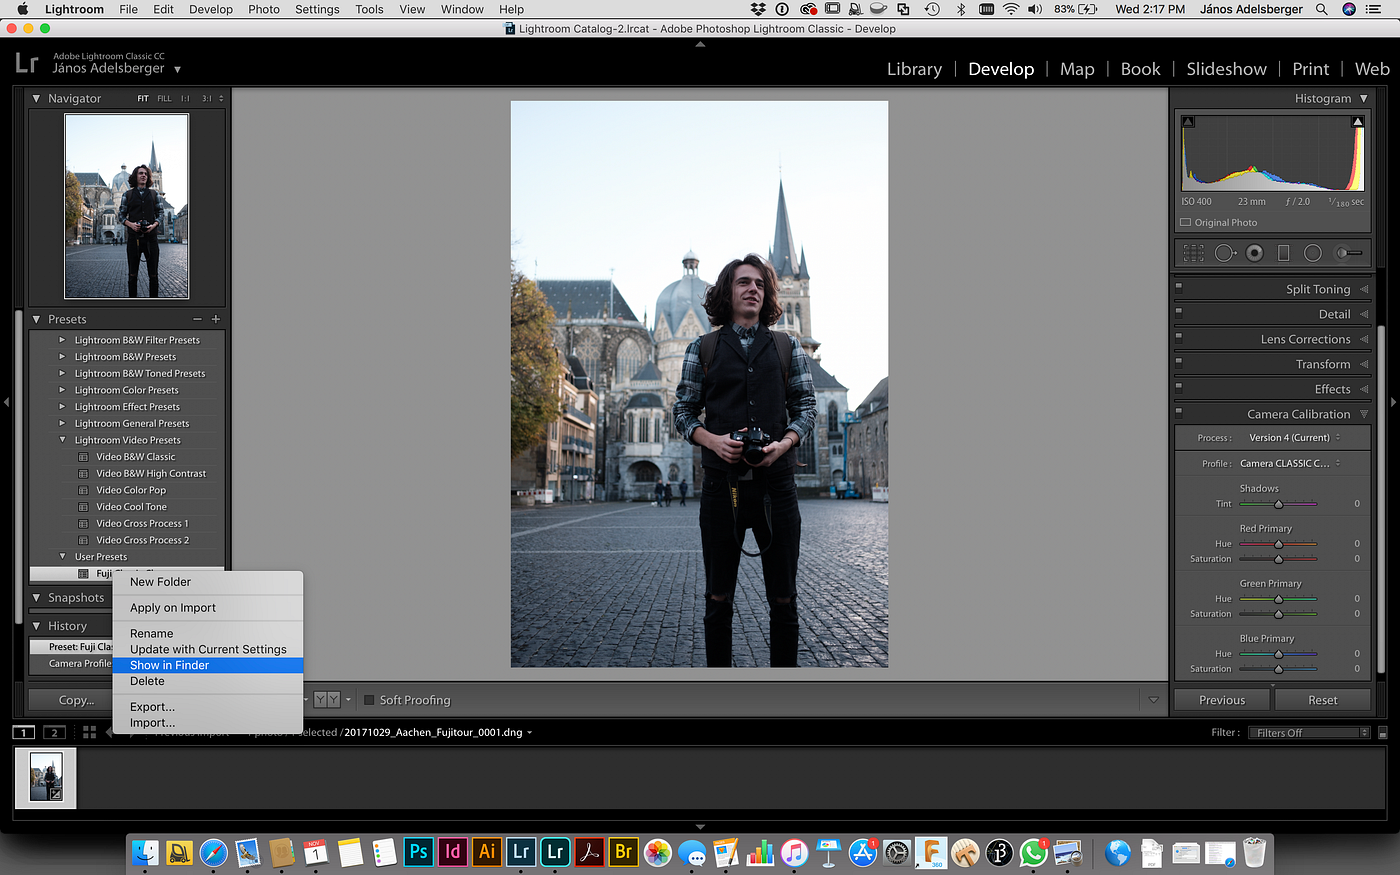The image size is (1400, 875).
Task: Switch to the Library module
Action: [914, 69]
